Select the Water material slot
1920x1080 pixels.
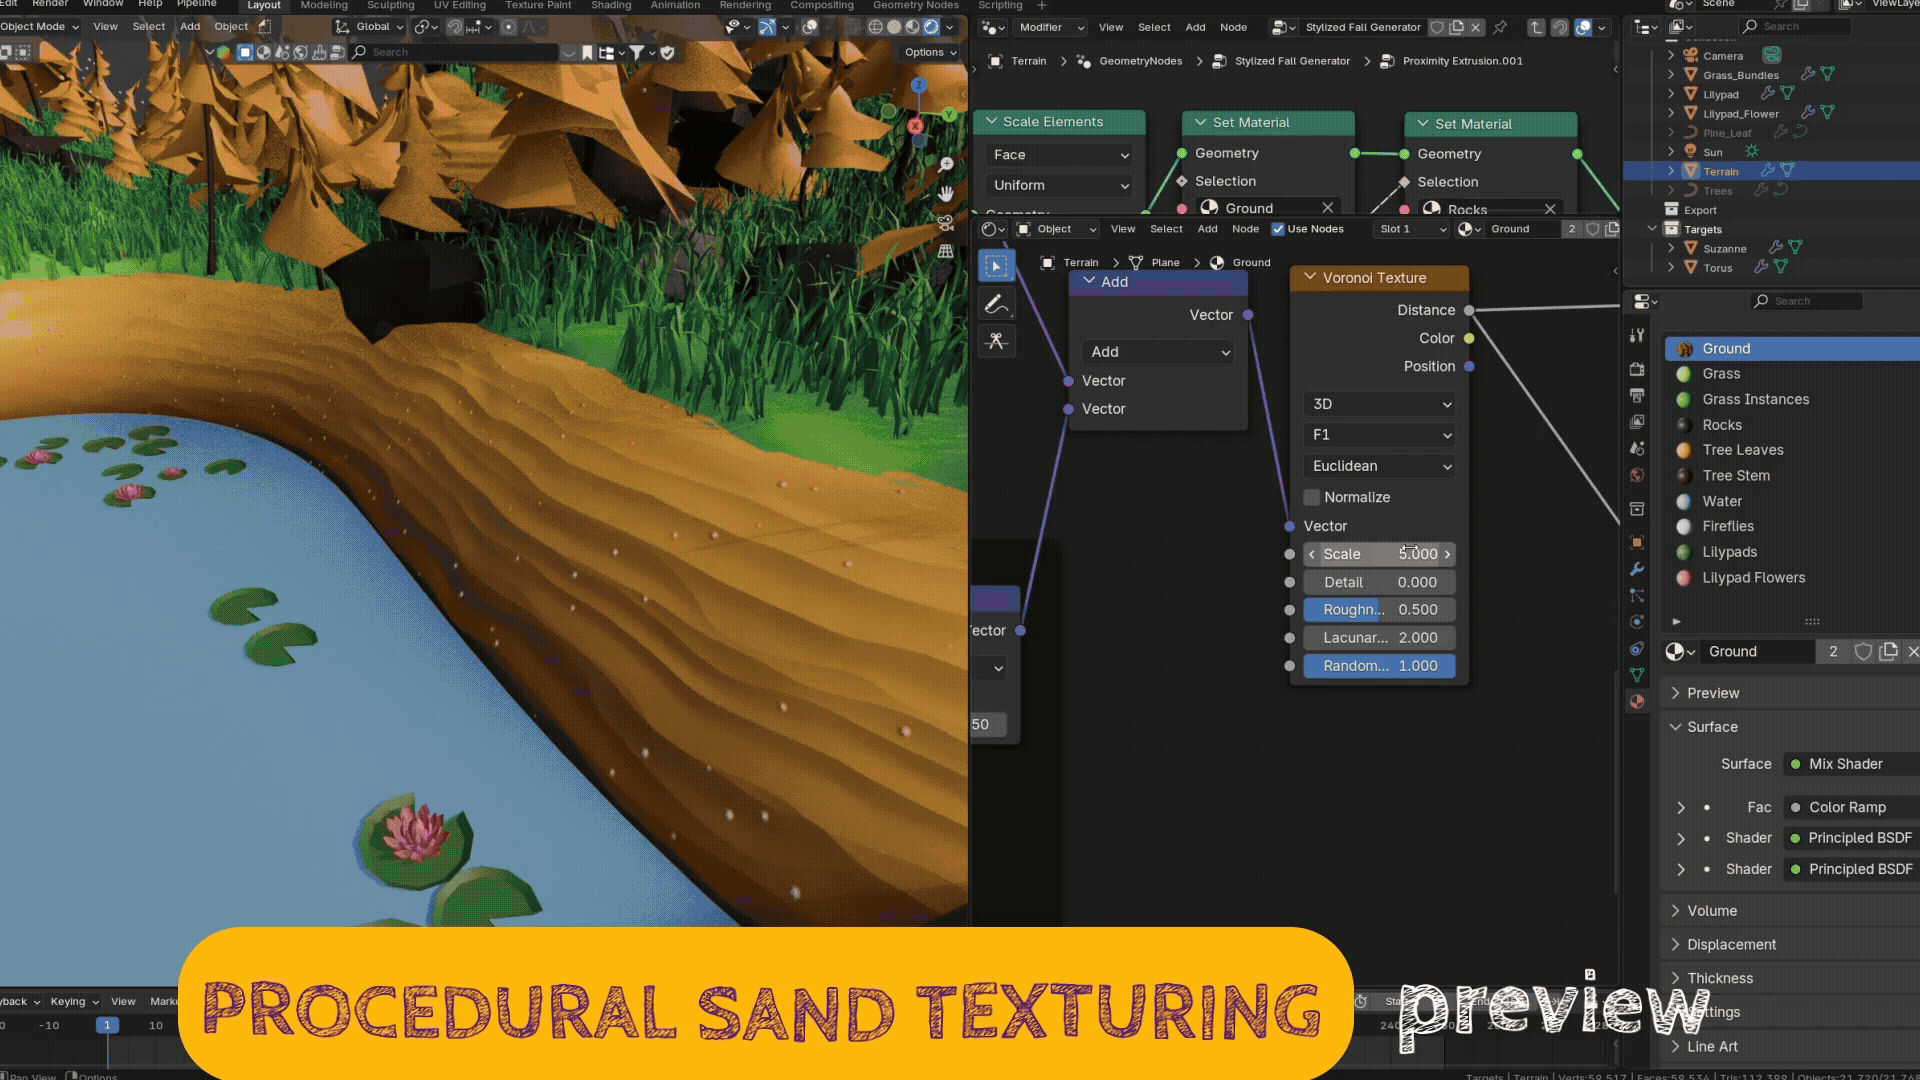(x=1722, y=501)
